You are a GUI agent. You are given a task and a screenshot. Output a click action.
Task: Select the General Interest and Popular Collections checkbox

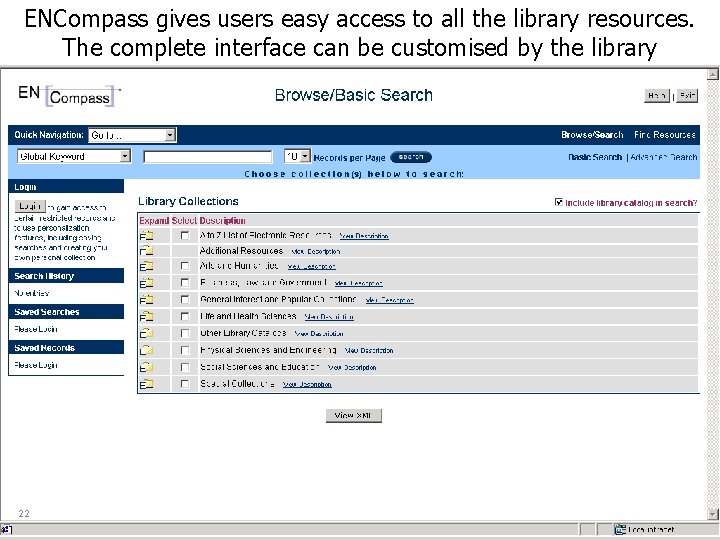pyautogui.click(x=185, y=299)
